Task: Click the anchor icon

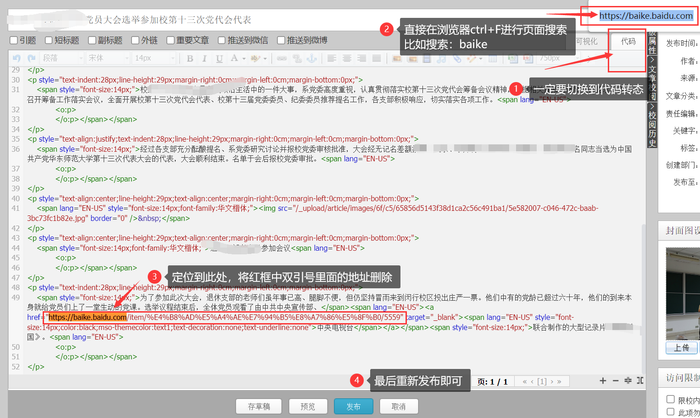Action: [x=311, y=59]
